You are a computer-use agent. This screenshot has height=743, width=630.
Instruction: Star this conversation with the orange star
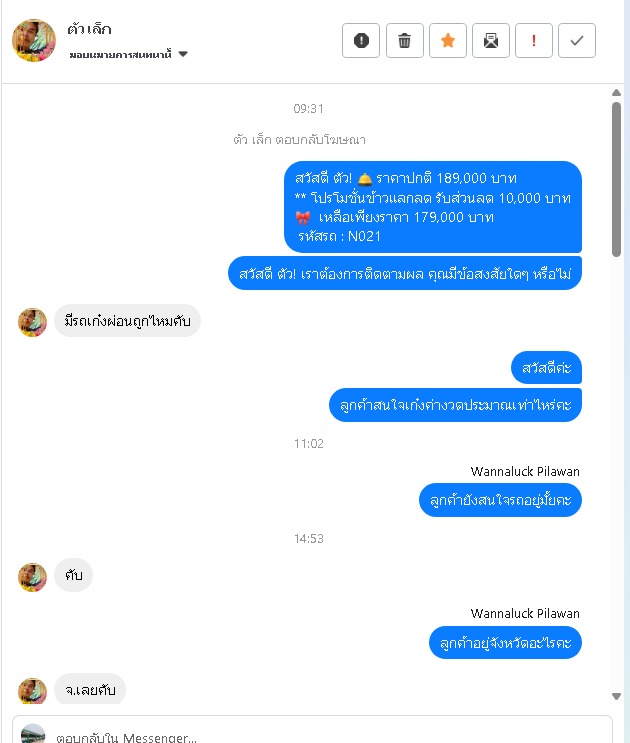click(x=448, y=40)
